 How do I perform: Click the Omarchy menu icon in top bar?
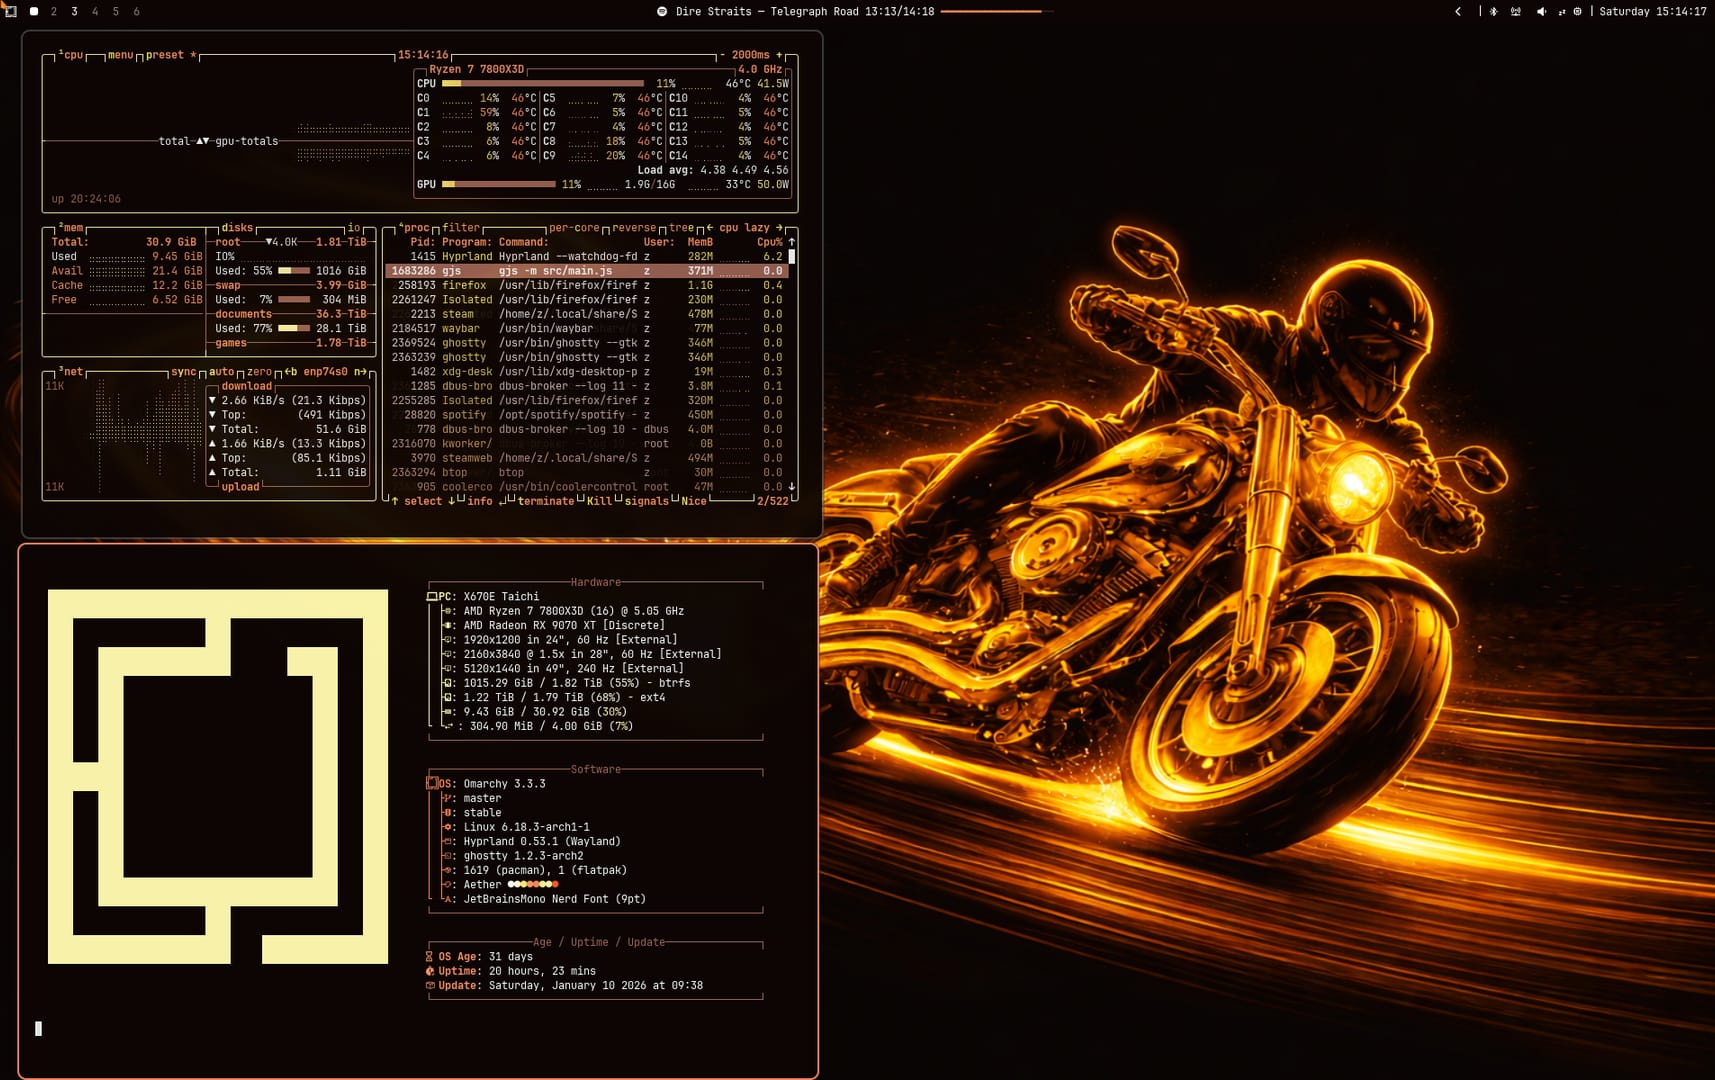coord(10,11)
